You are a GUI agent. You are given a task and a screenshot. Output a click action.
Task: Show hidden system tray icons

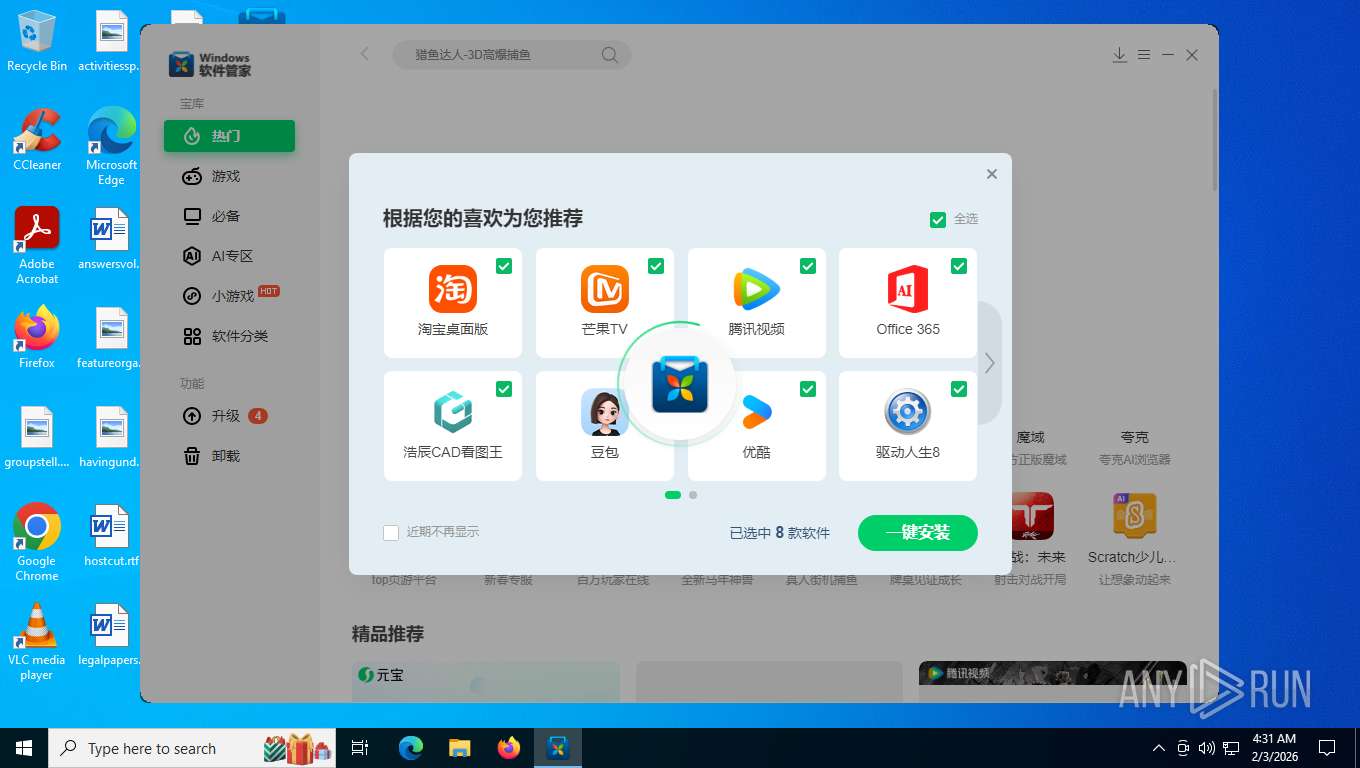pos(1159,748)
